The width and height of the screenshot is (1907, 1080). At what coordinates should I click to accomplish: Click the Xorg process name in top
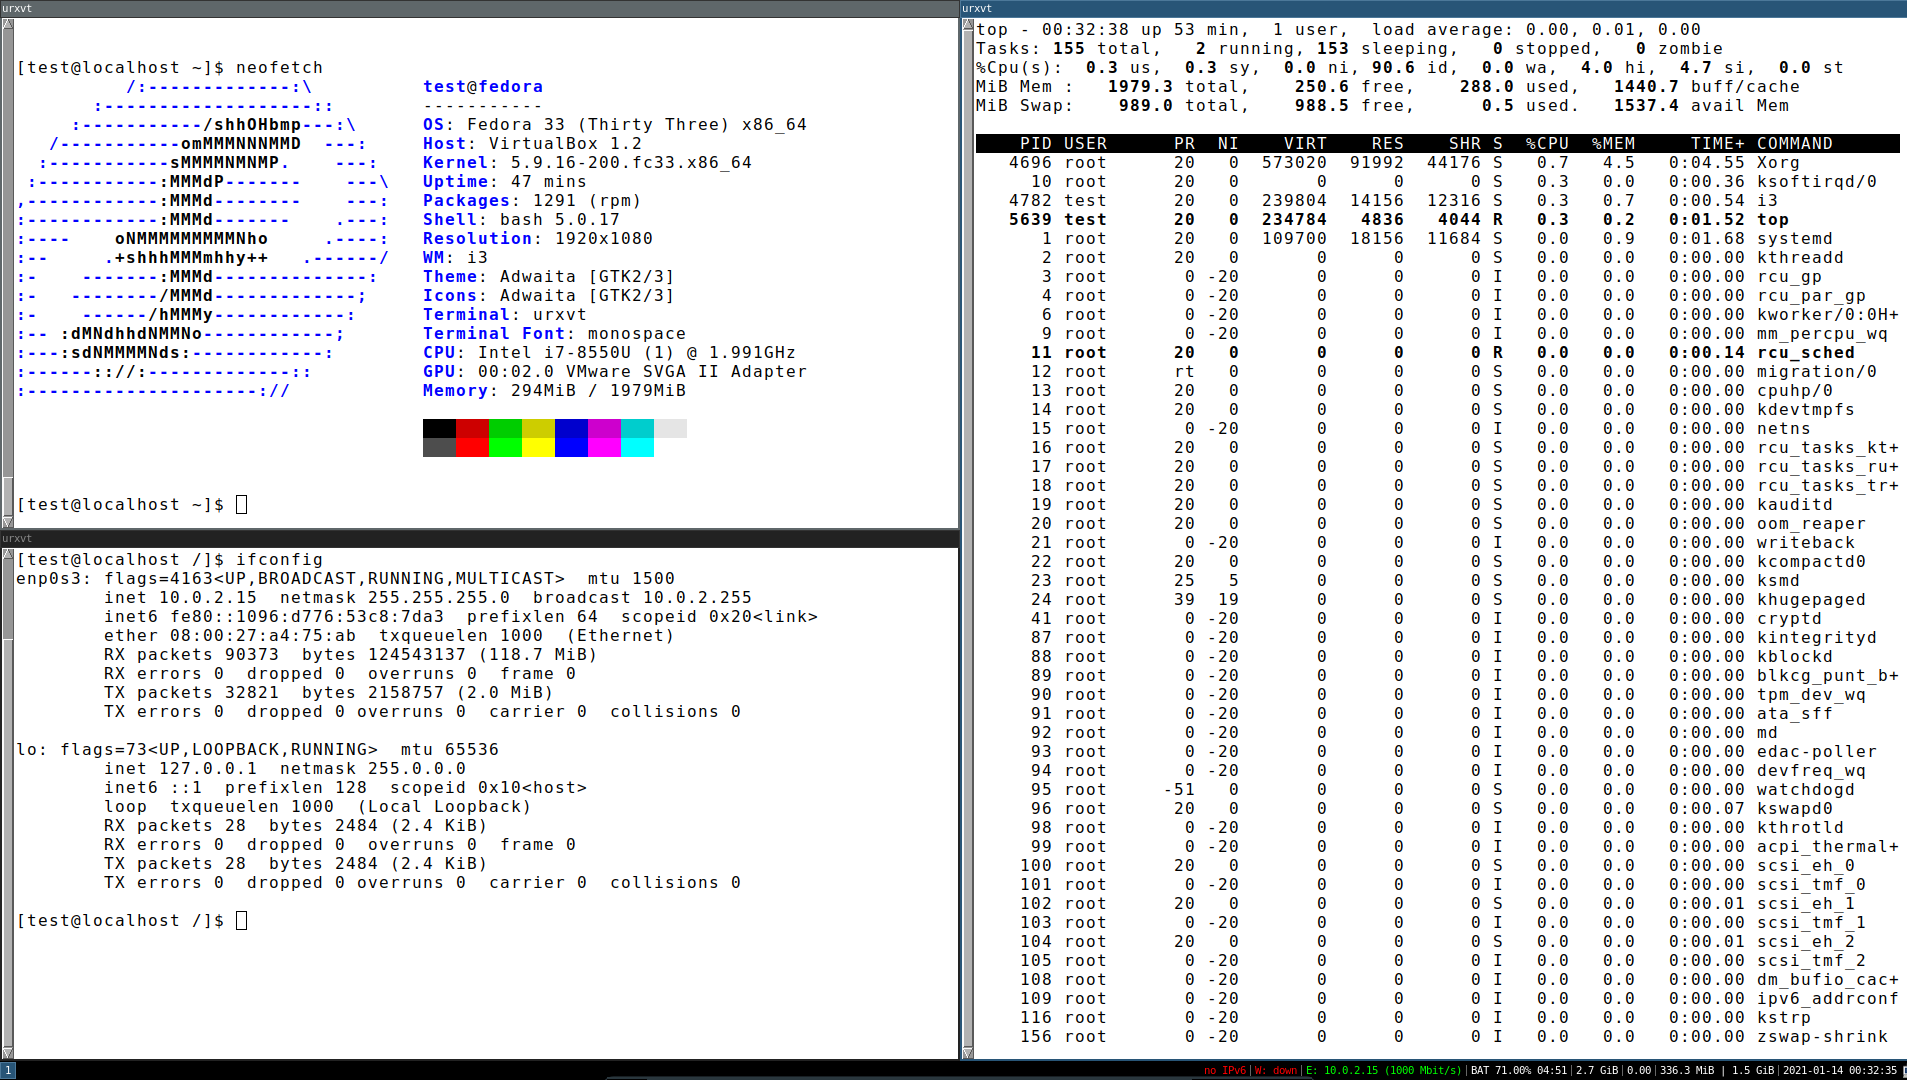point(1779,163)
